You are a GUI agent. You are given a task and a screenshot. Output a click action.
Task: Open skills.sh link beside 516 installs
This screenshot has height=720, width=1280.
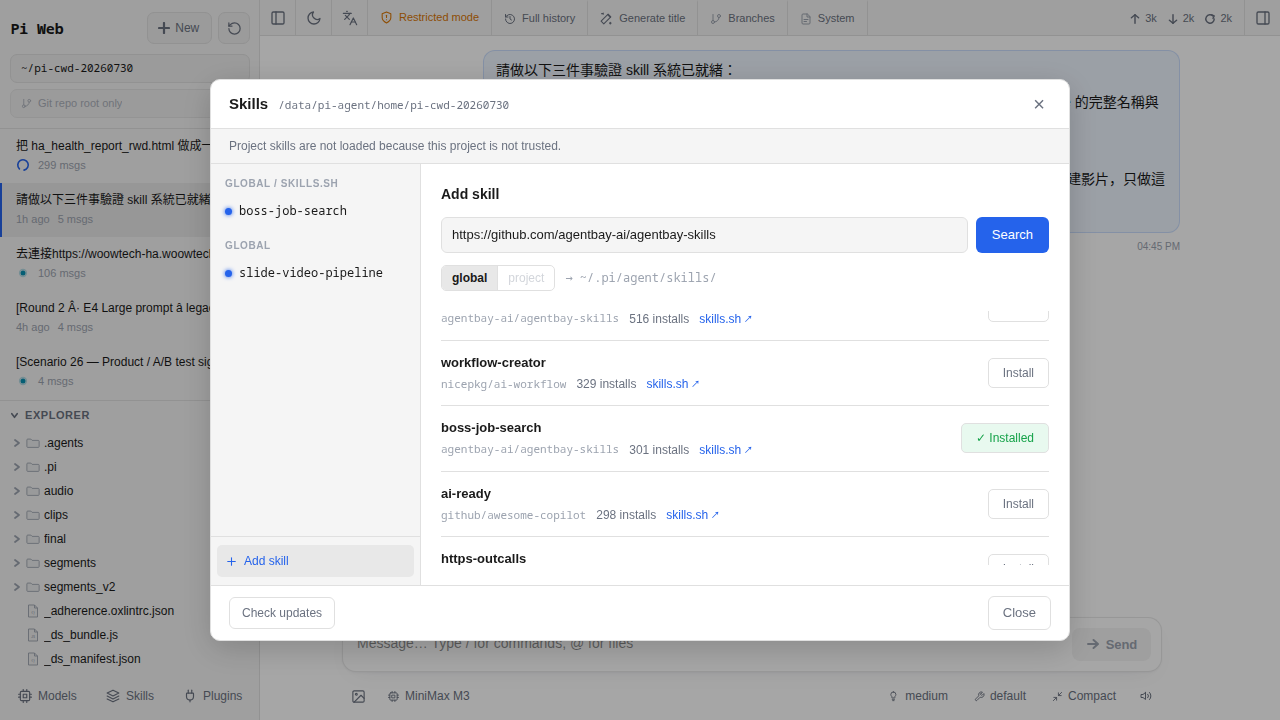click(725, 319)
